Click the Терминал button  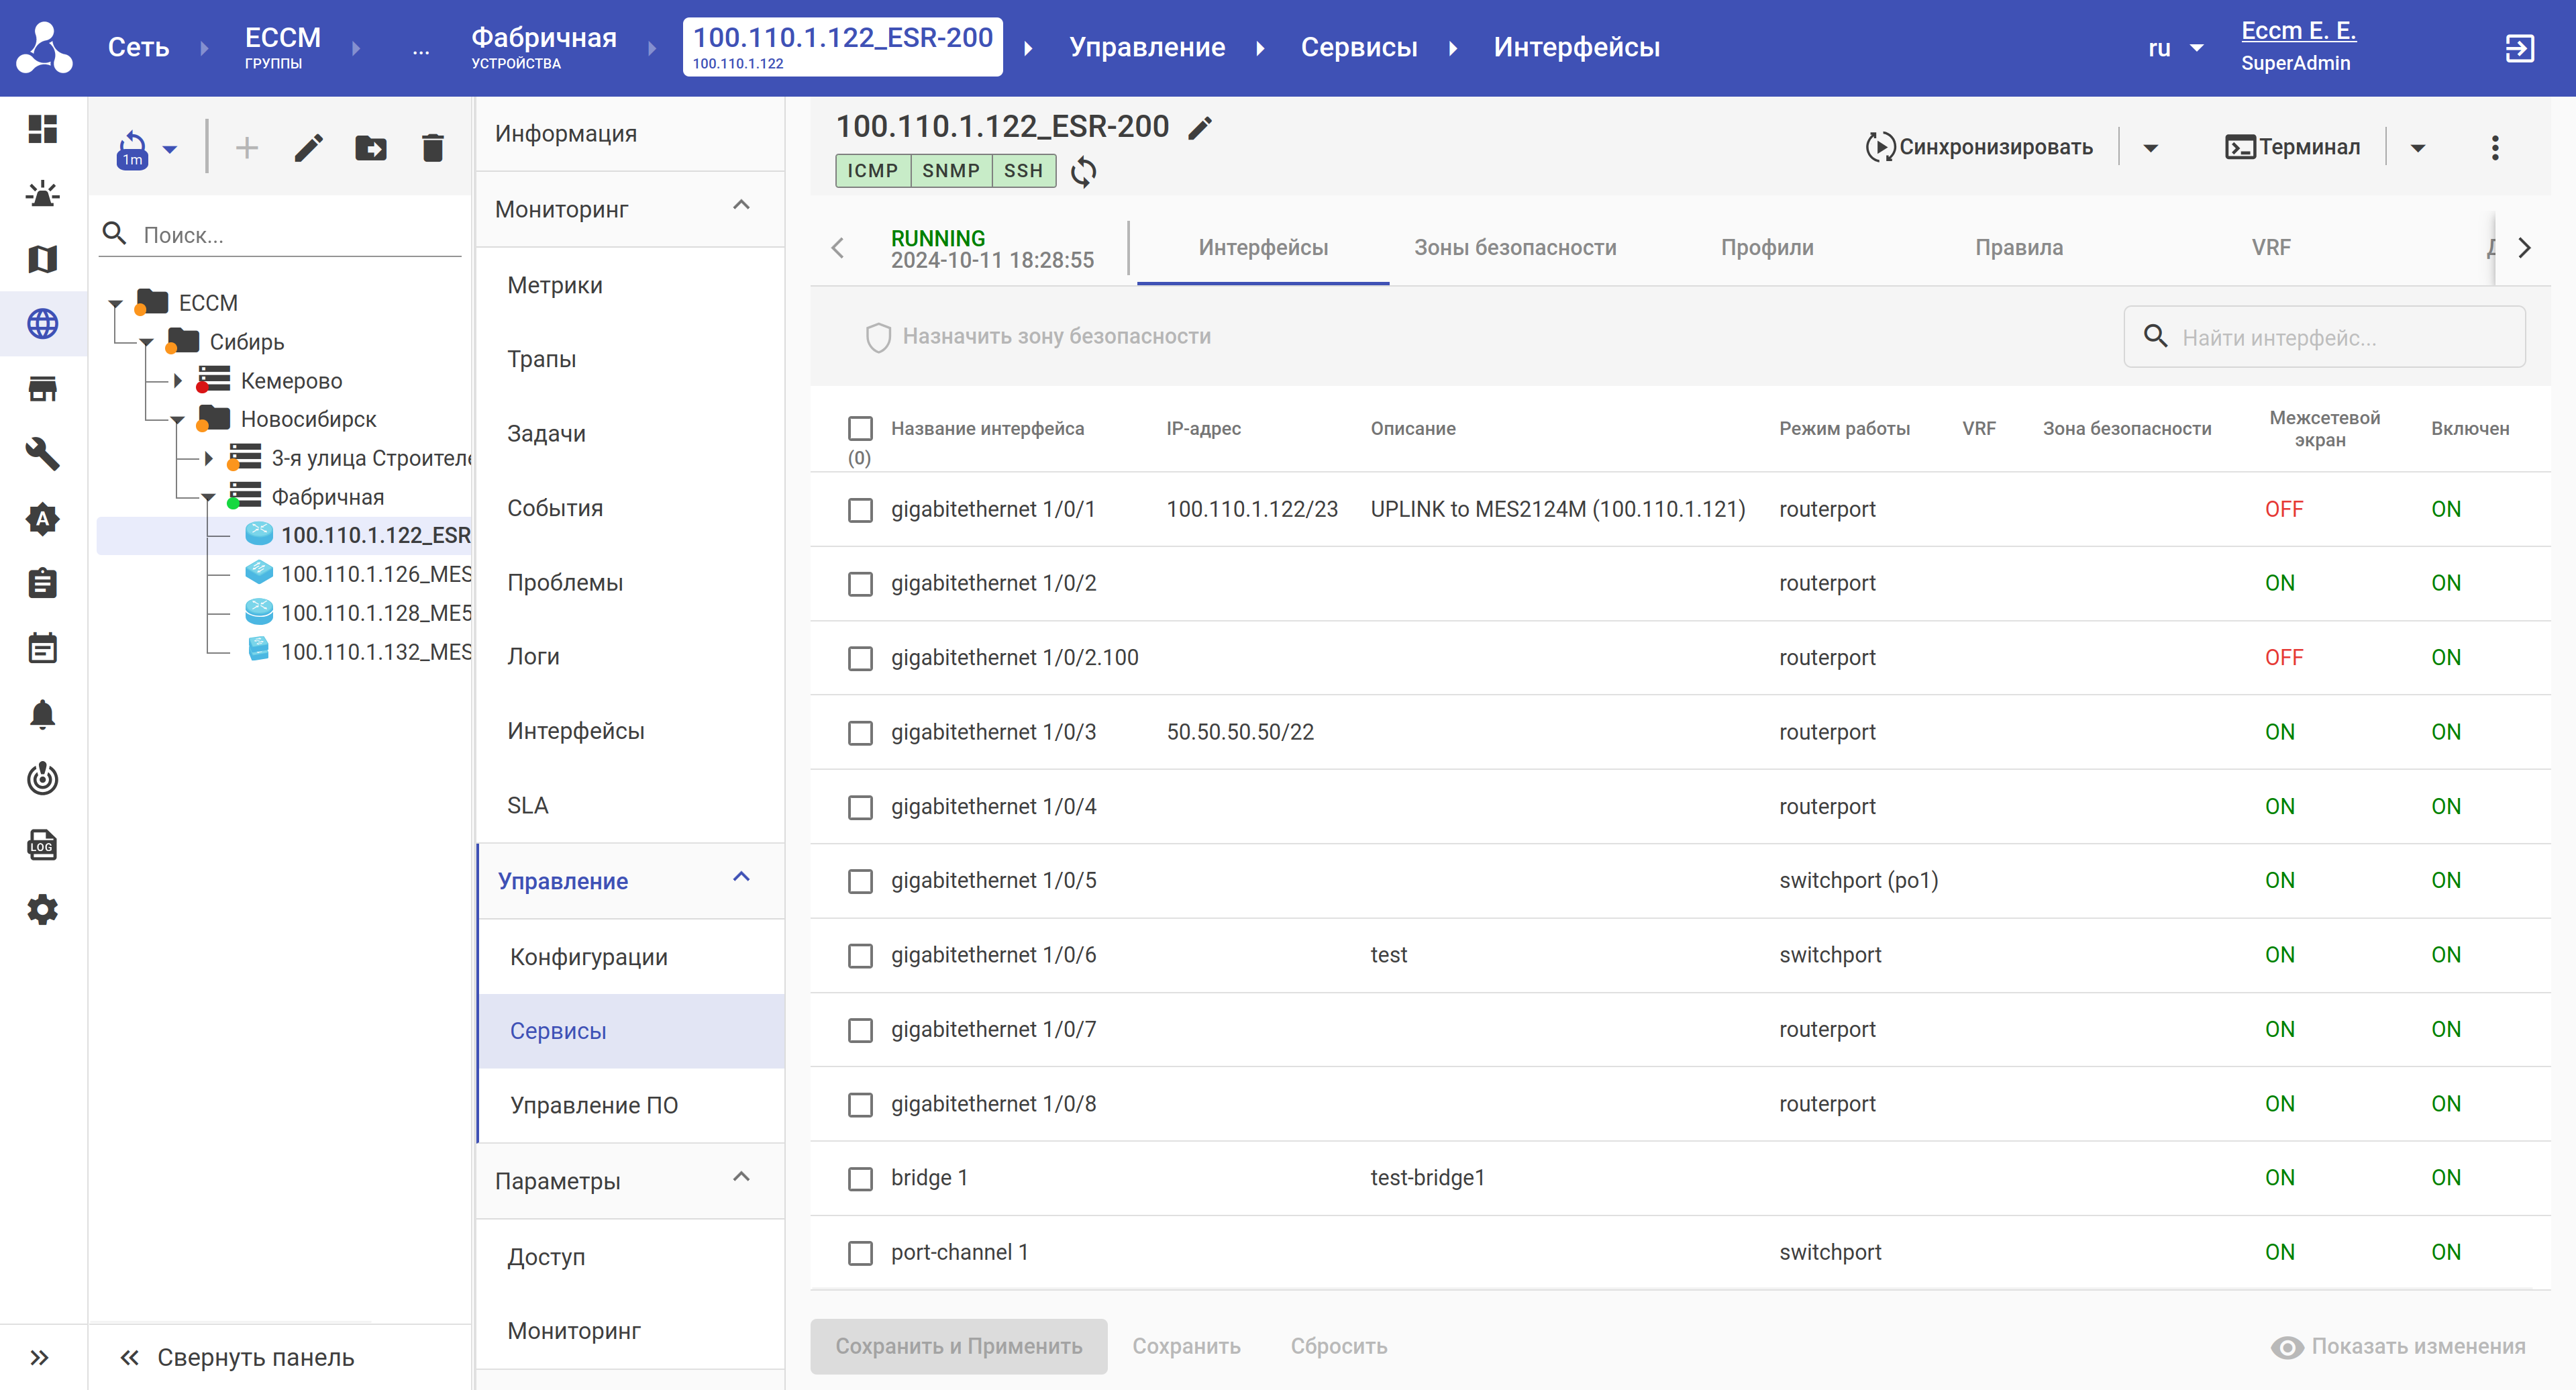tap(2293, 148)
